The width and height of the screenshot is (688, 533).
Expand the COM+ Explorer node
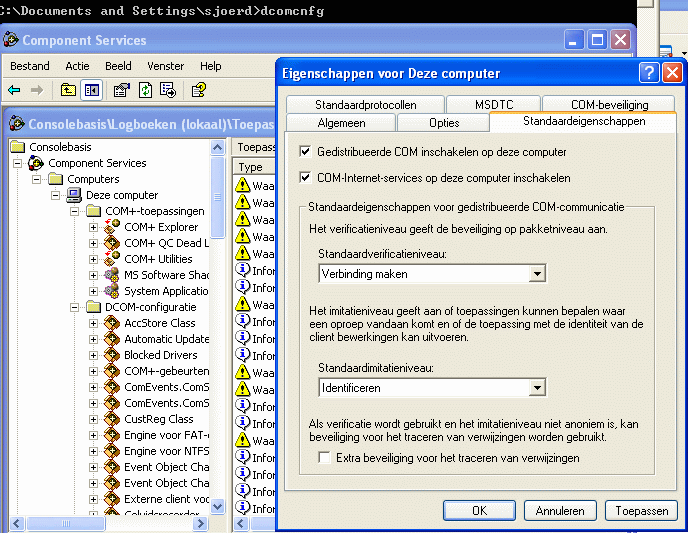(93, 227)
